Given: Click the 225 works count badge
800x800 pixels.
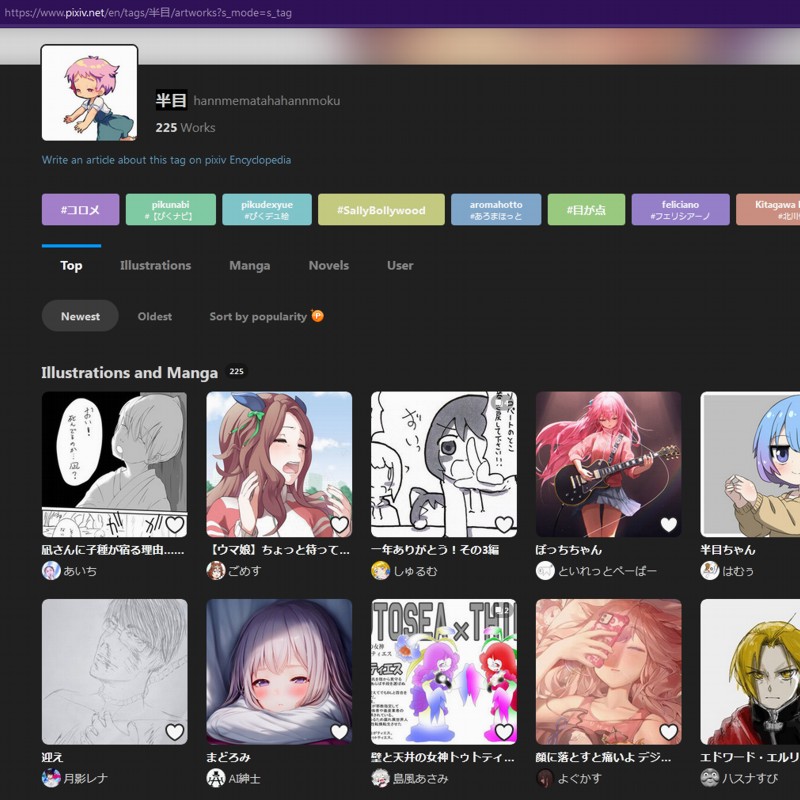Looking at the screenshot, I should coord(236,371).
